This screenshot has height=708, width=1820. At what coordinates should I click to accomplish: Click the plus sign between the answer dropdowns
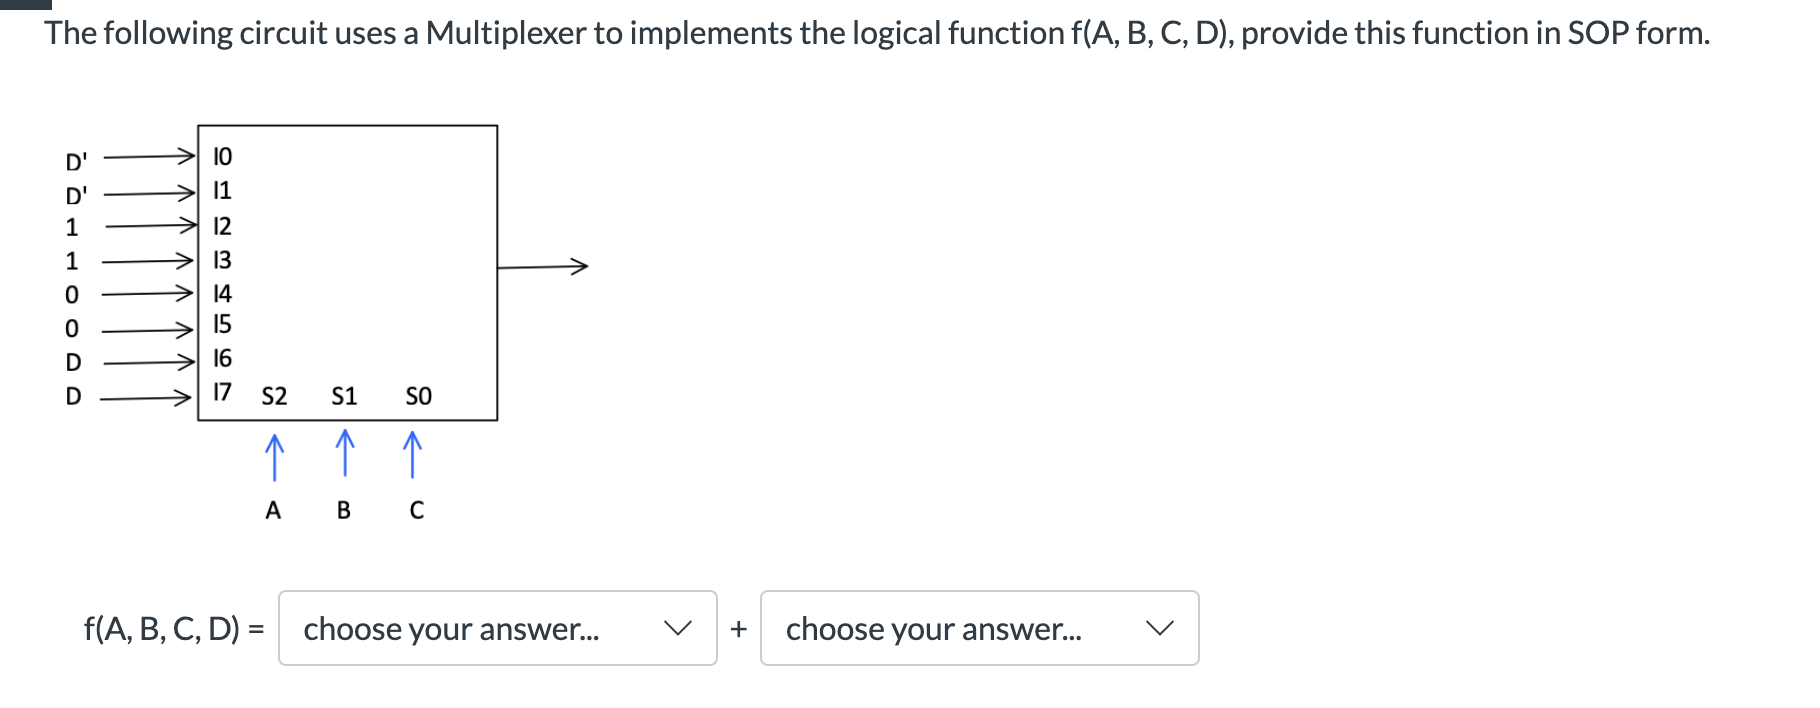click(740, 630)
